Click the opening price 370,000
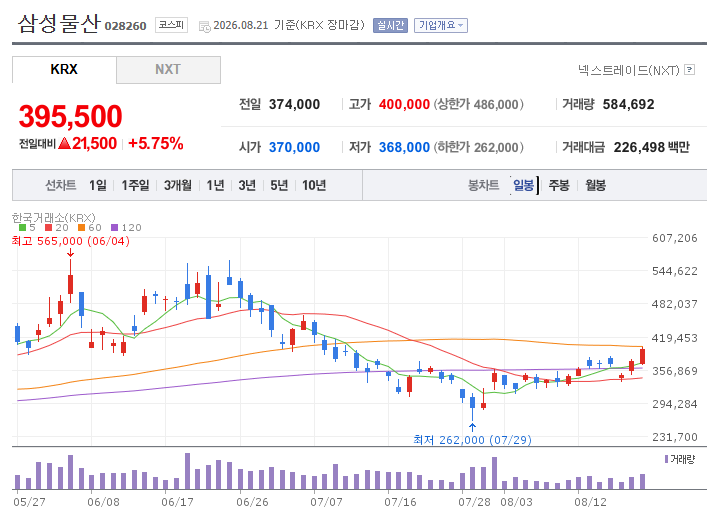This screenshot has height=518, width=707. pos(294,147)
